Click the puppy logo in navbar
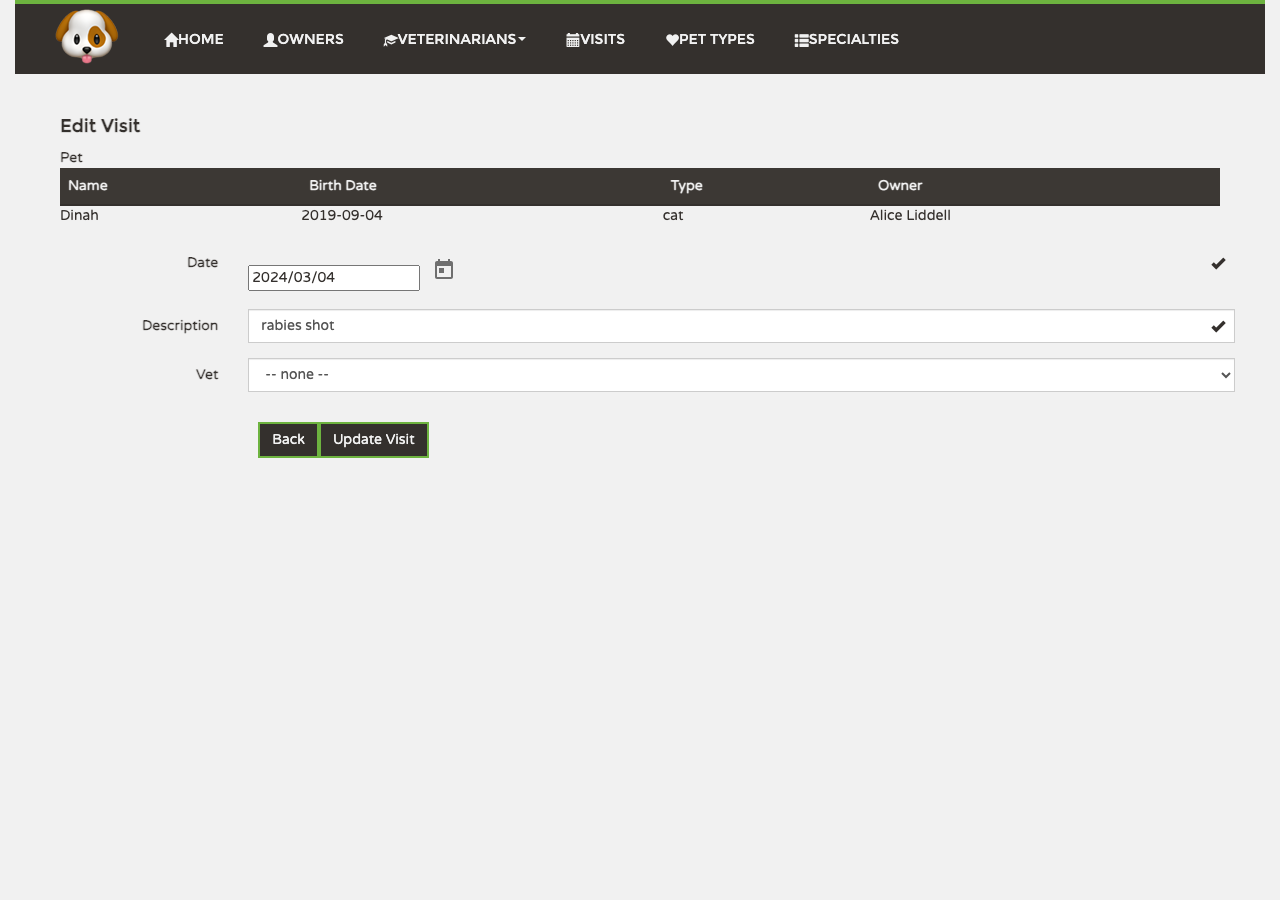 point(87,37)
